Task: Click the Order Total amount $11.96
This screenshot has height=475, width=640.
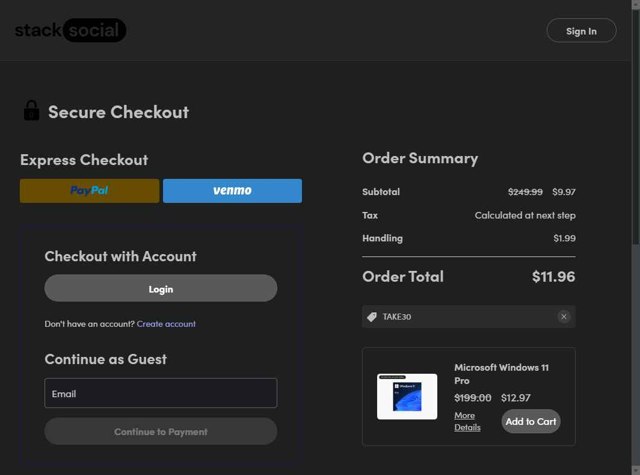Action: (x=553, y=277)
